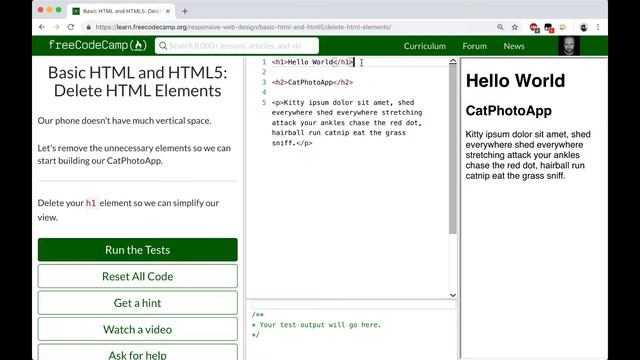Image resolution: width=640 pixels, height=360 pixels.
Task: Click the h1 code tag in instructions
Action: [x=91, y=203]
